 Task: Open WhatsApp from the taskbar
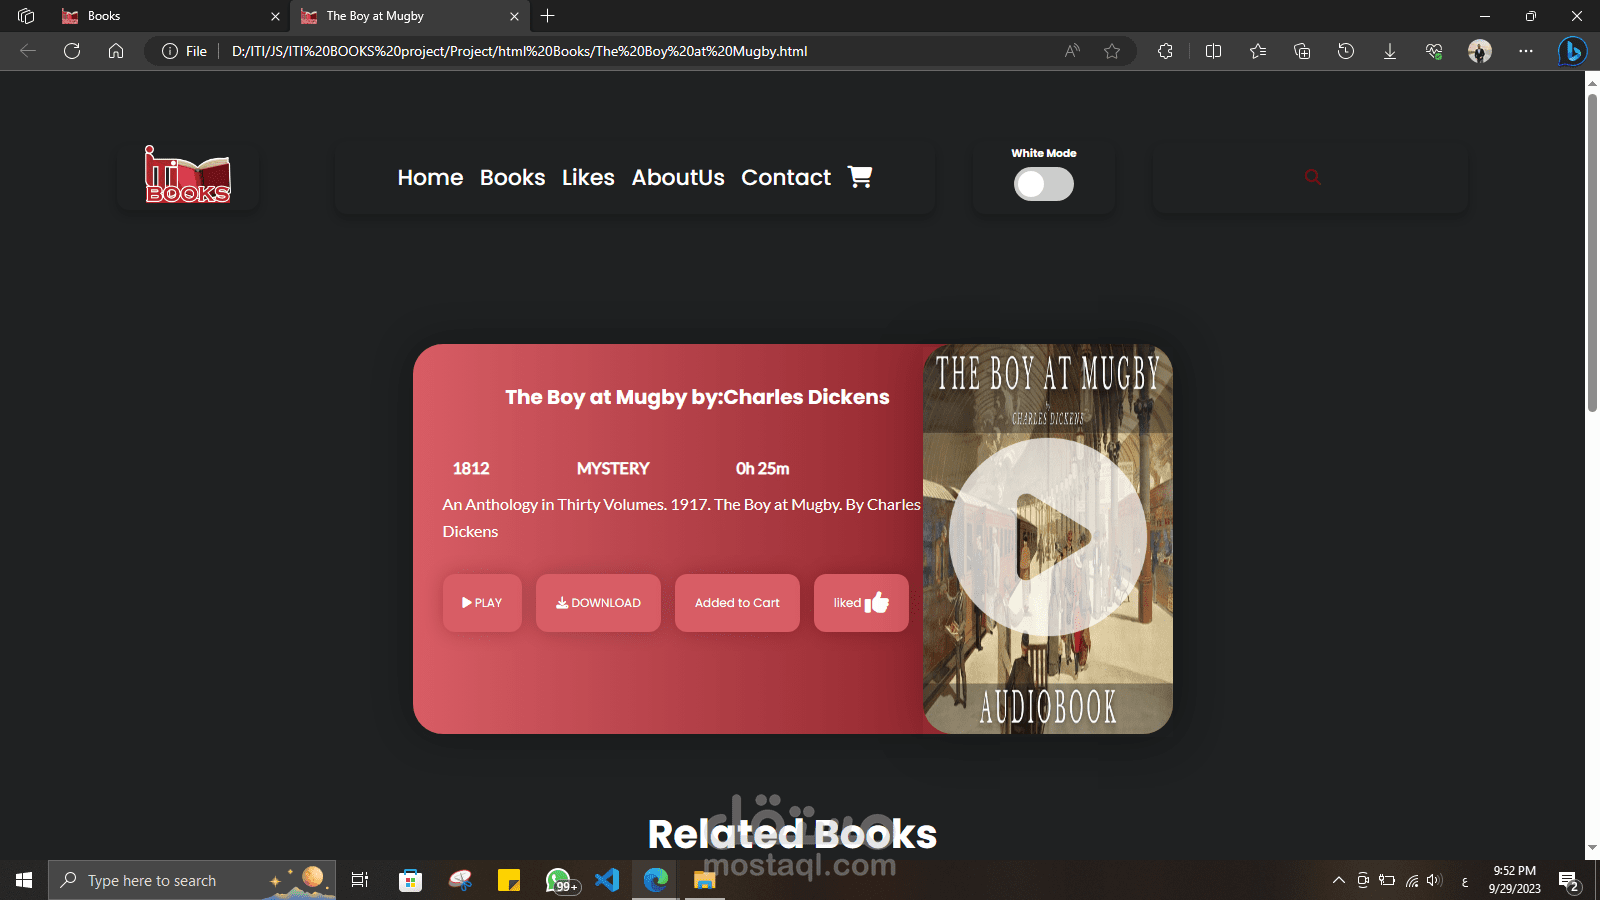coord(560,880)
